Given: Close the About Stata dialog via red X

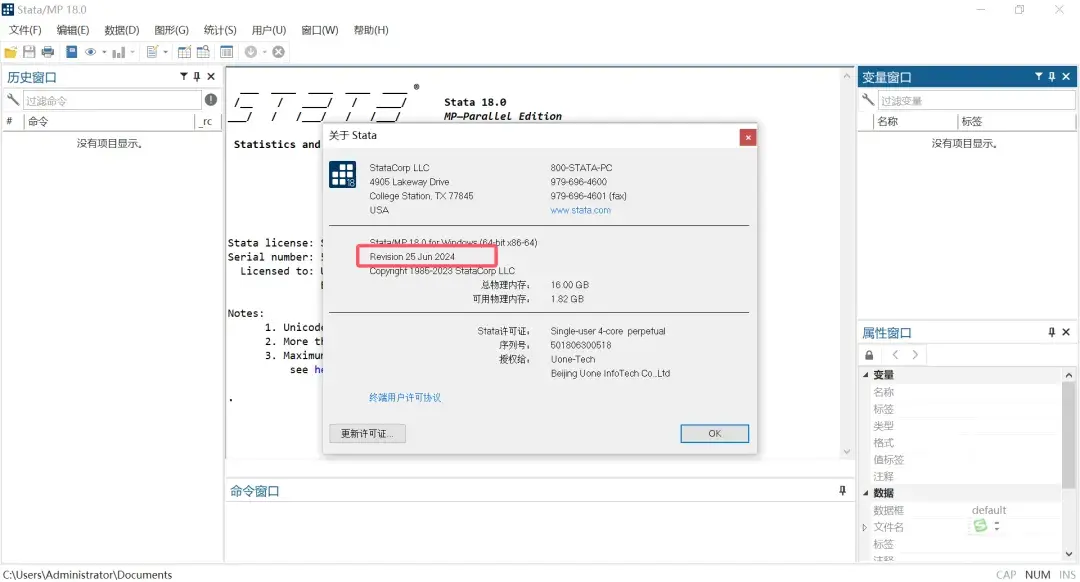Looking at the screenshot, I should click(x=748, y=137).
